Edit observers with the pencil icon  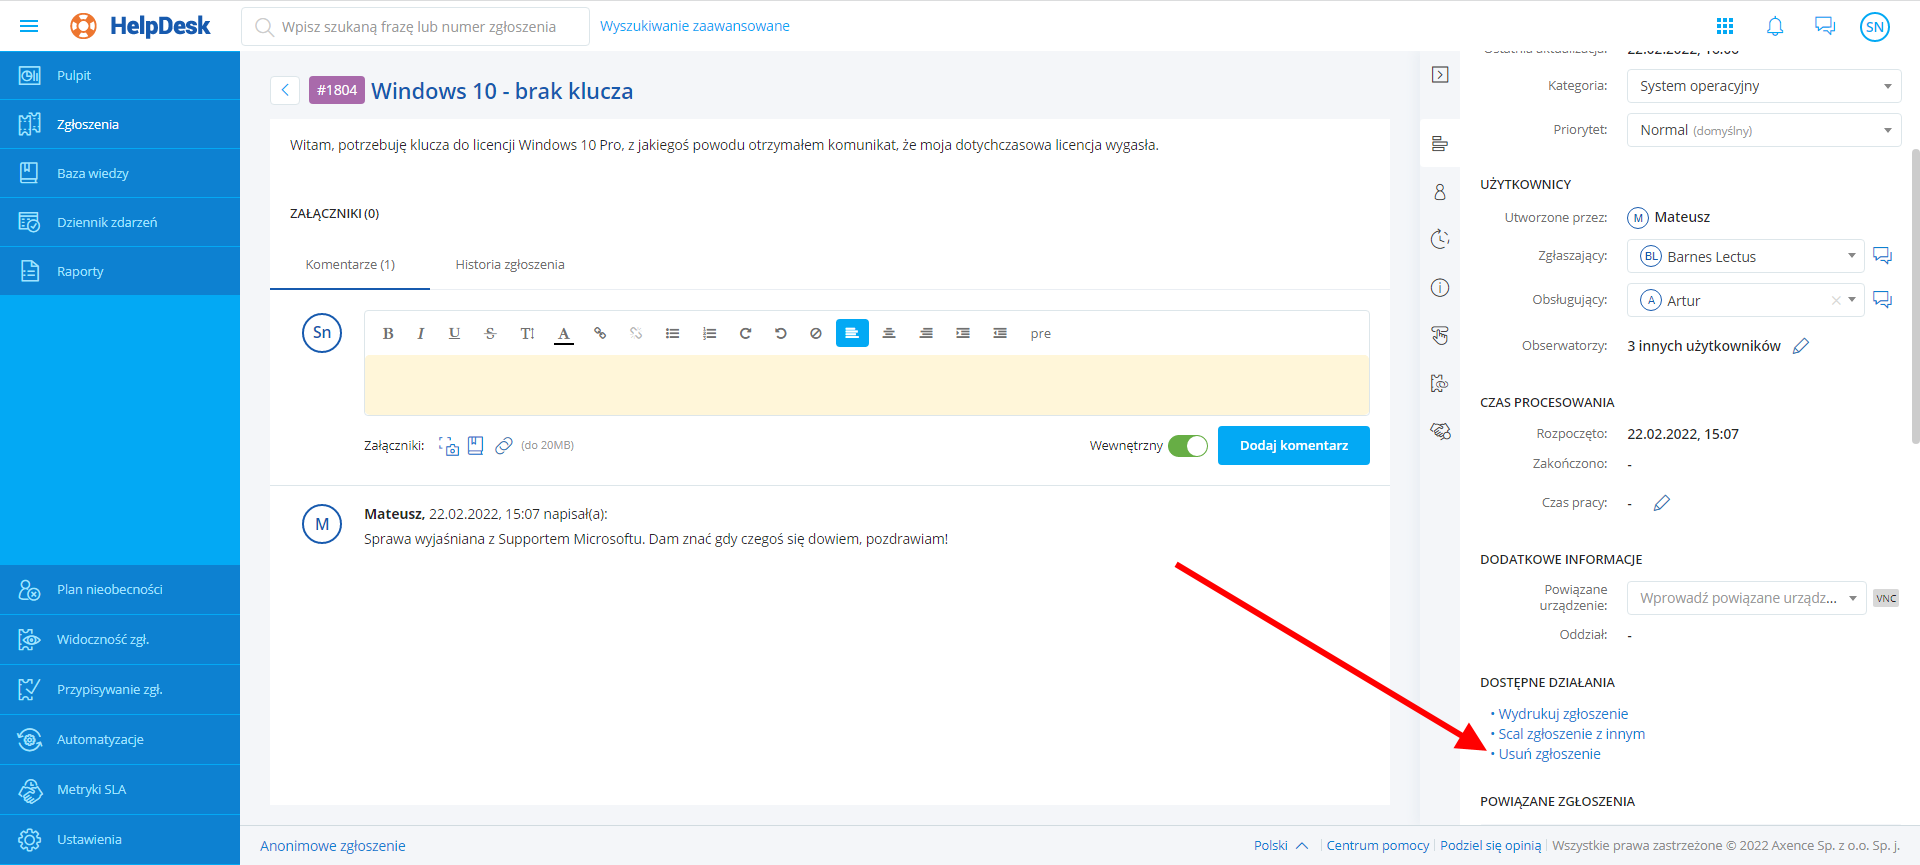tap(1801, 346)
